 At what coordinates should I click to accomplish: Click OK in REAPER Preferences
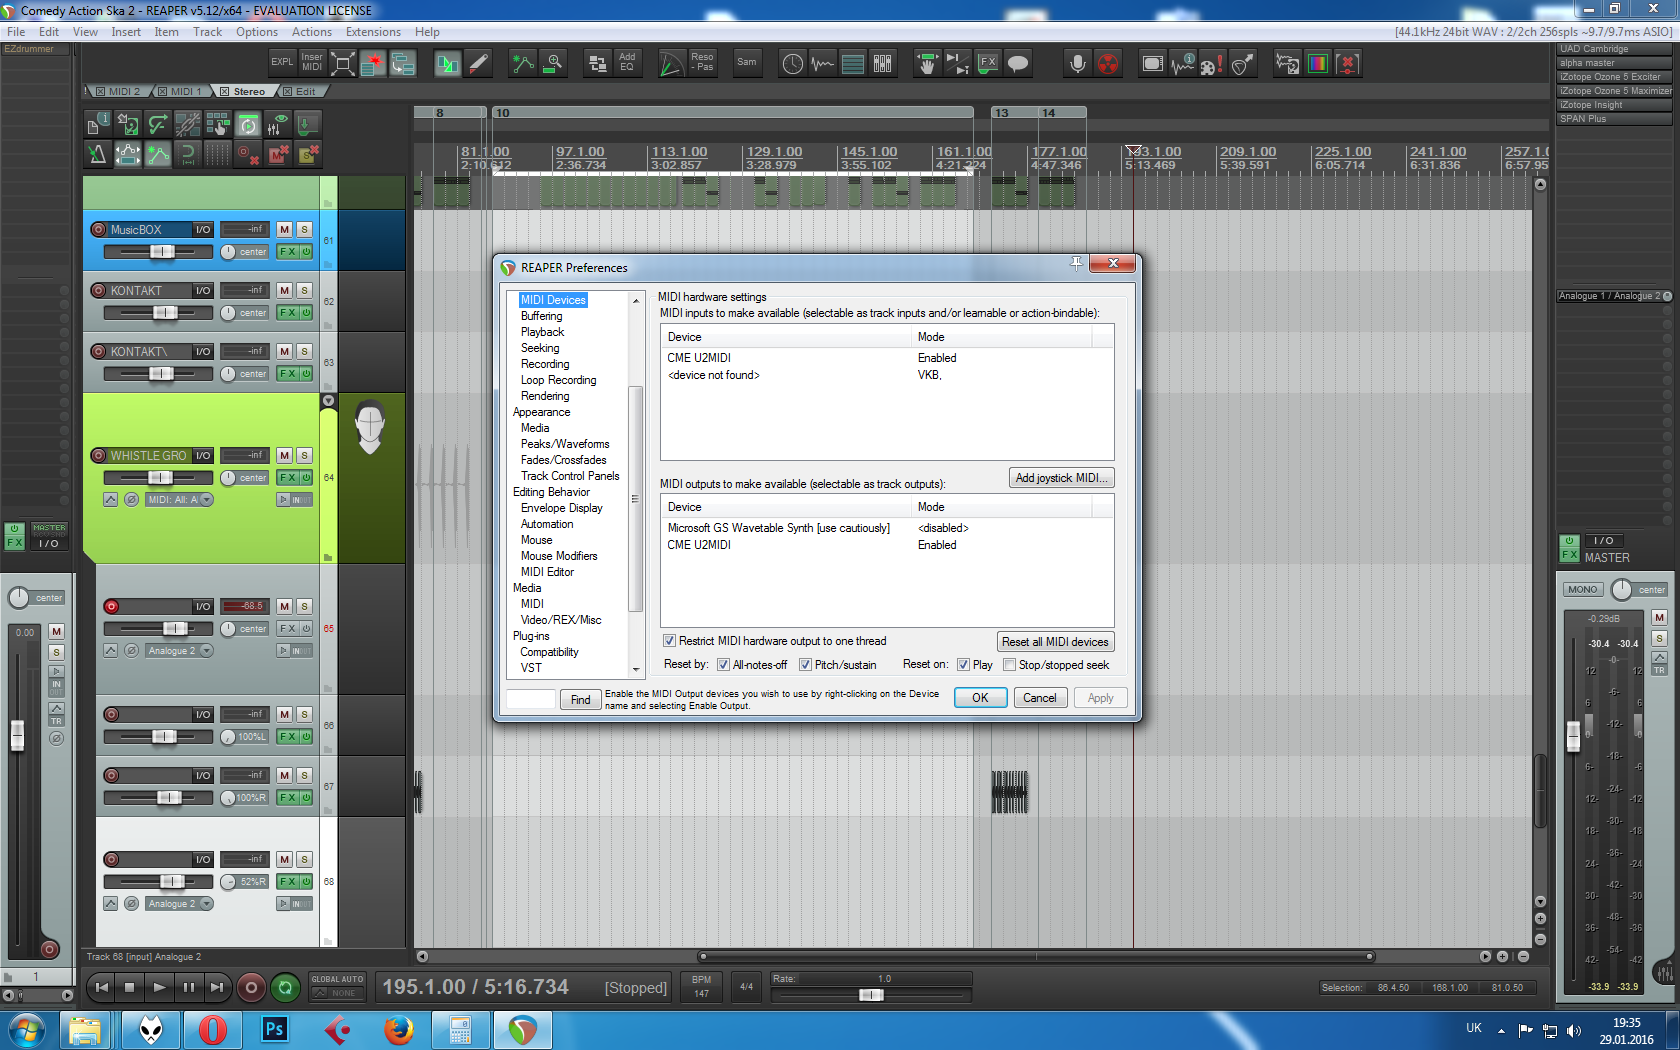click(980, 698)
